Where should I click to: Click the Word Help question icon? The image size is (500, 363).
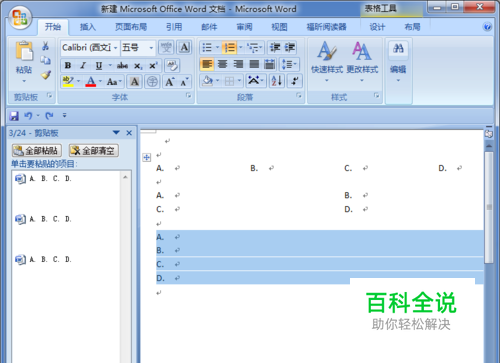(x=487, y=27)
